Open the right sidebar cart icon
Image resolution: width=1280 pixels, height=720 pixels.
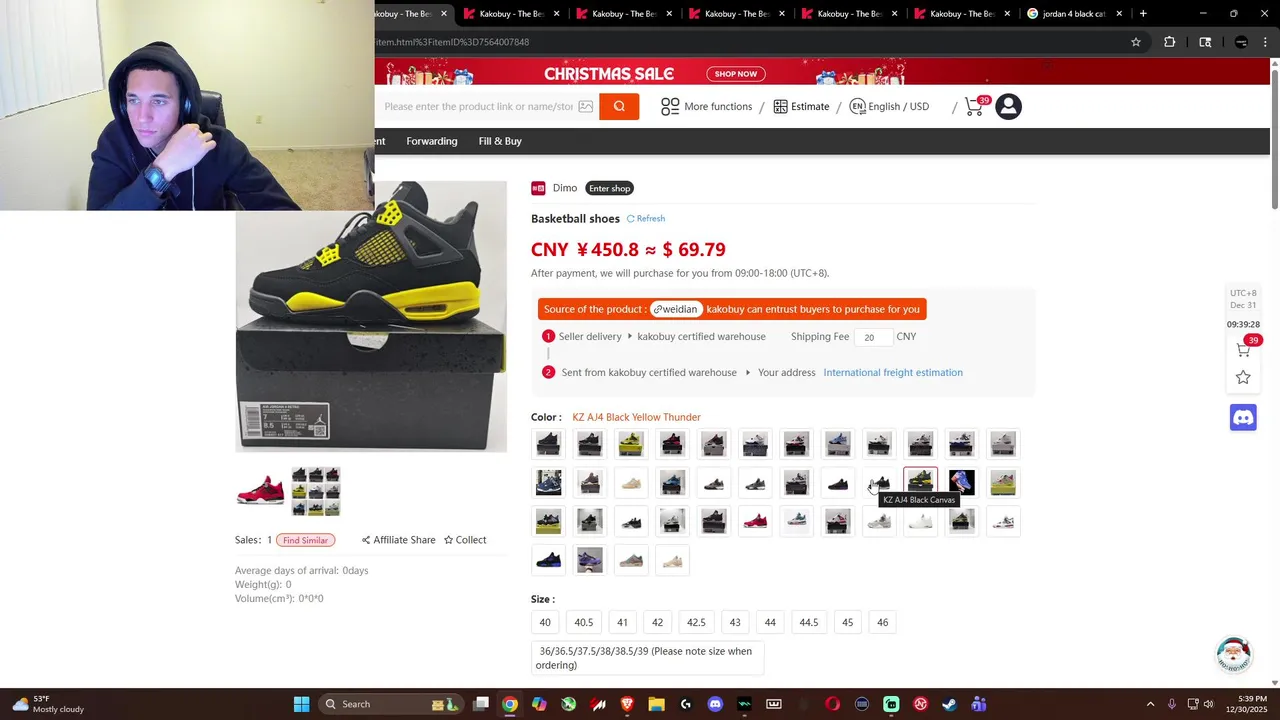pos(1243,349)
